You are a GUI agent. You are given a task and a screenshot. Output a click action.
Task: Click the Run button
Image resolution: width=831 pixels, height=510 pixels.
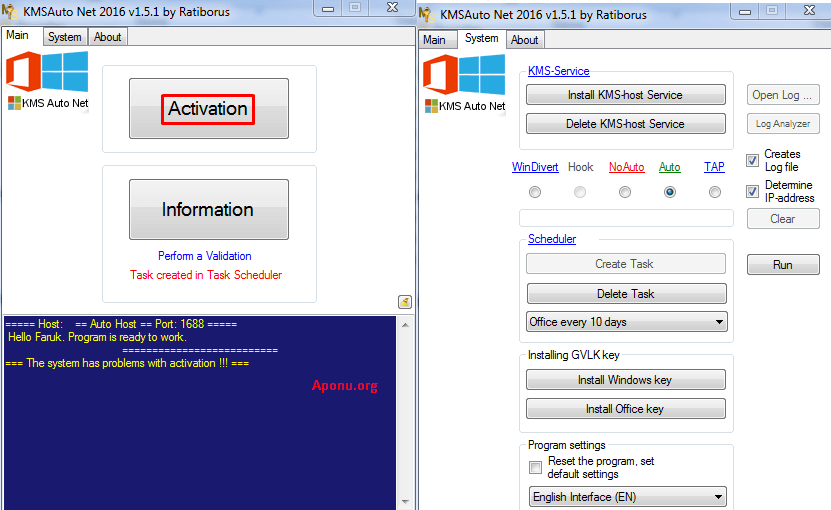point(783,265)
